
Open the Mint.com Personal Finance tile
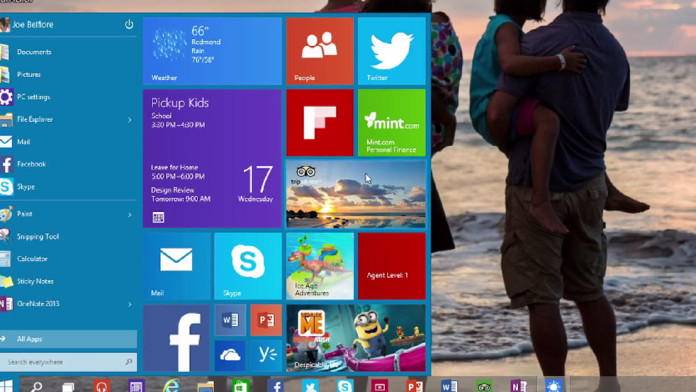[x=392, y=123]
